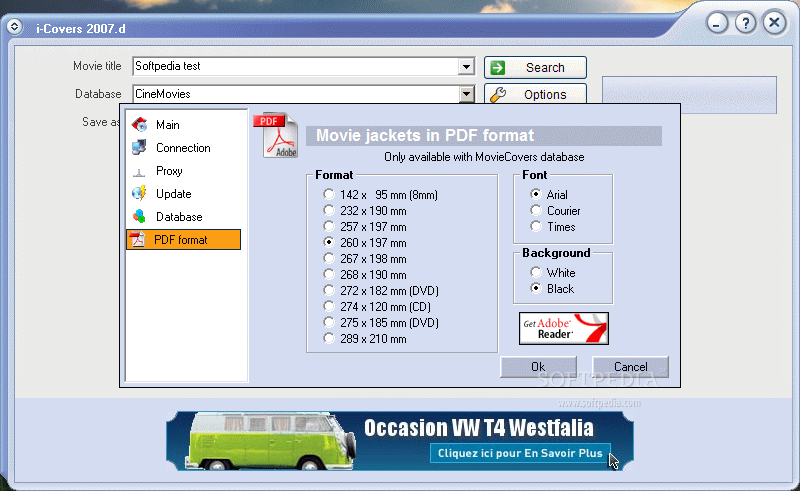Select format 257 x 197 mm
Screen dimensions: 800x491
coord(365,227)
